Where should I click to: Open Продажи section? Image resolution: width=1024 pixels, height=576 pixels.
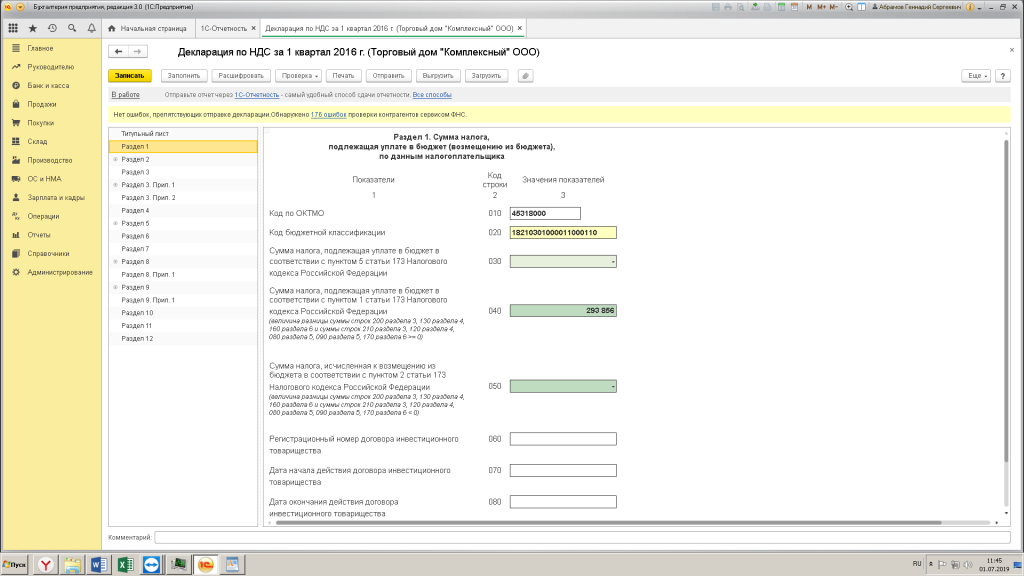42,104
